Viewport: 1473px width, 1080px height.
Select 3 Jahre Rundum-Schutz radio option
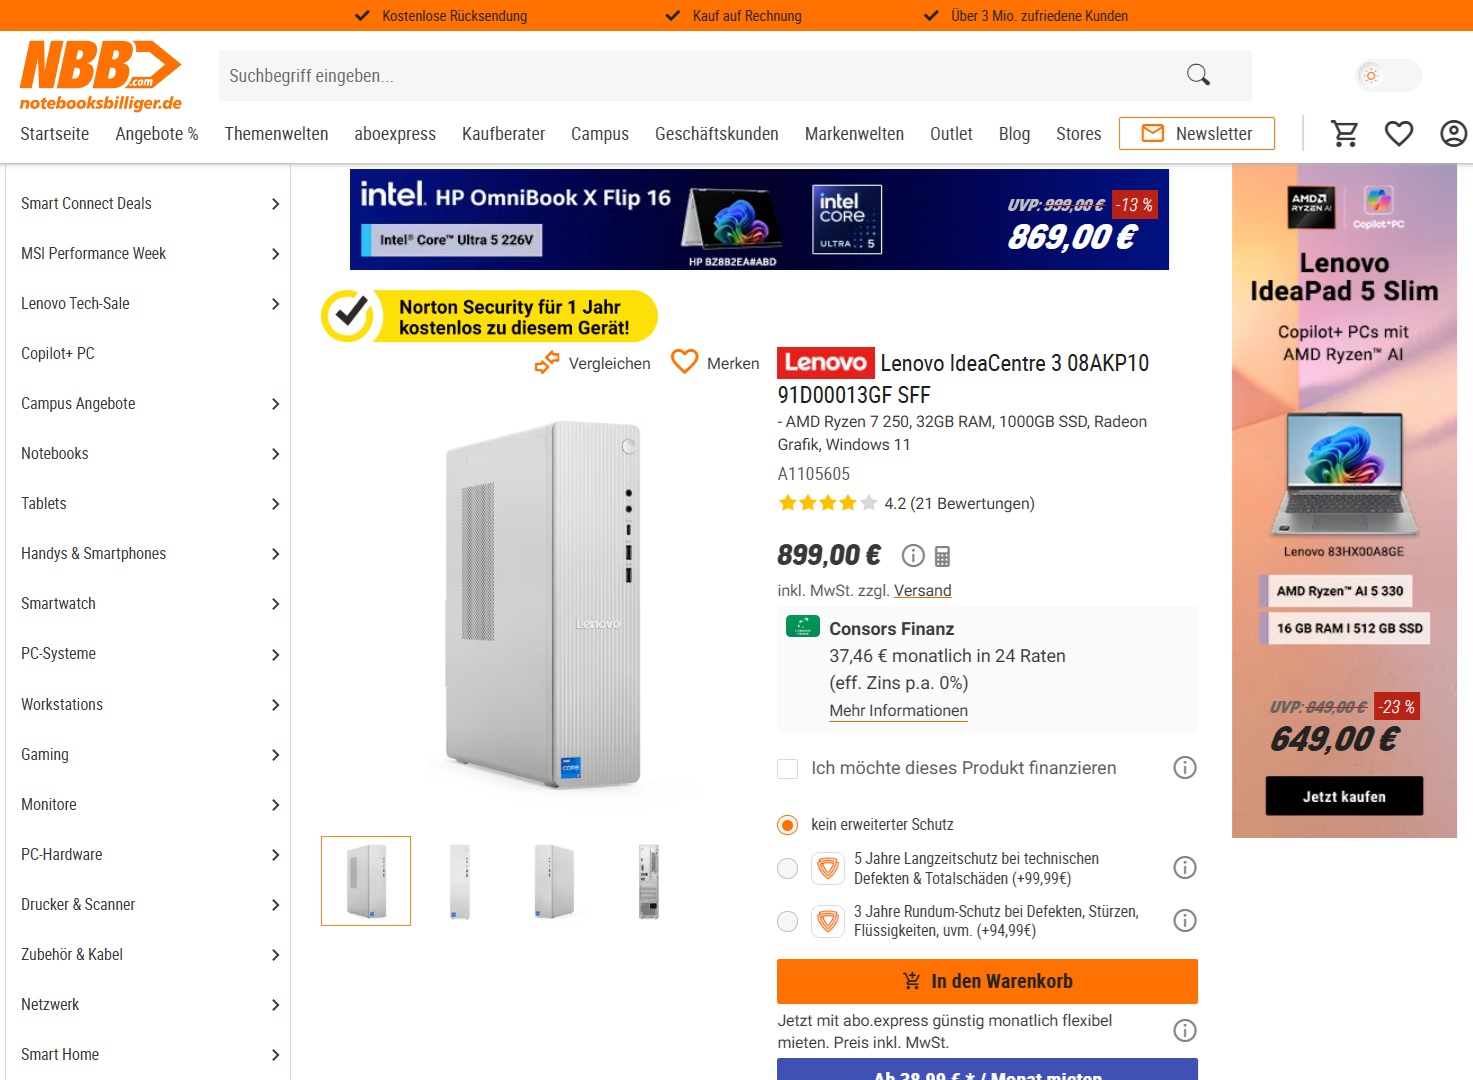pyautogui.click(x=788, y=921)
